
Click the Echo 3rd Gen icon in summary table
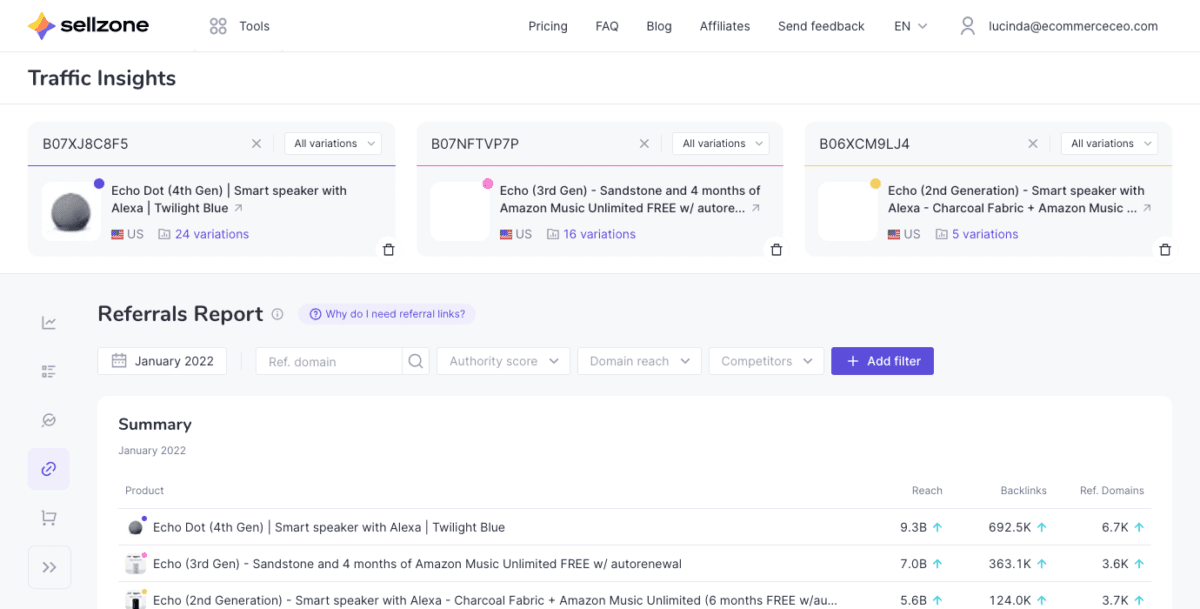136,564
